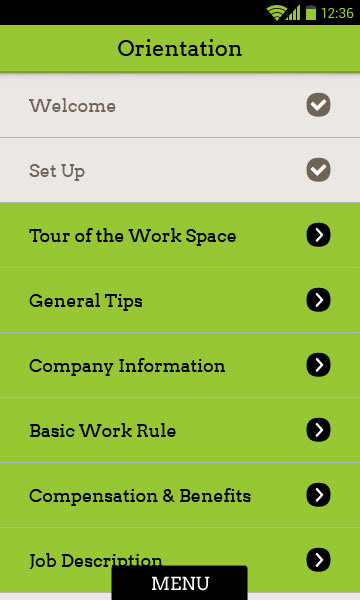Open Compensation & Benefits text label

(x=140, y=496)
